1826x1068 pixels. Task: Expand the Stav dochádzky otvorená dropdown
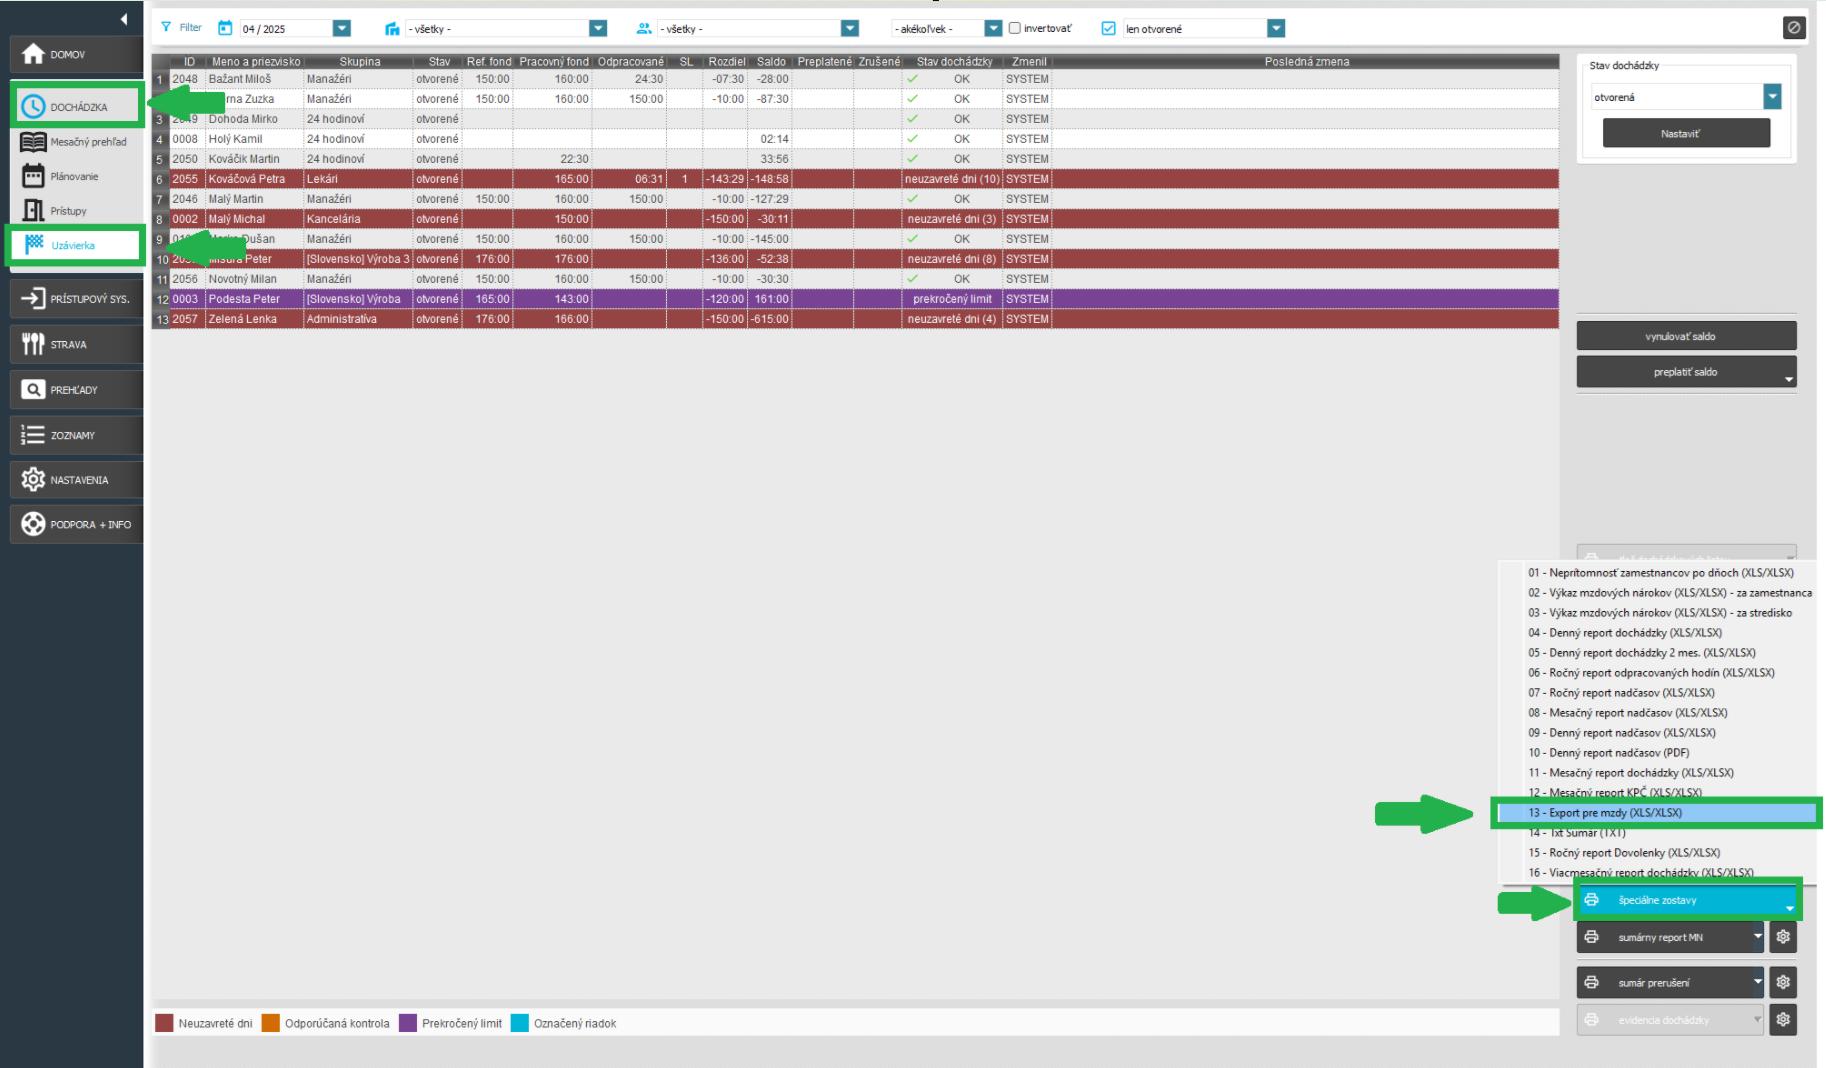(1772, 97)
